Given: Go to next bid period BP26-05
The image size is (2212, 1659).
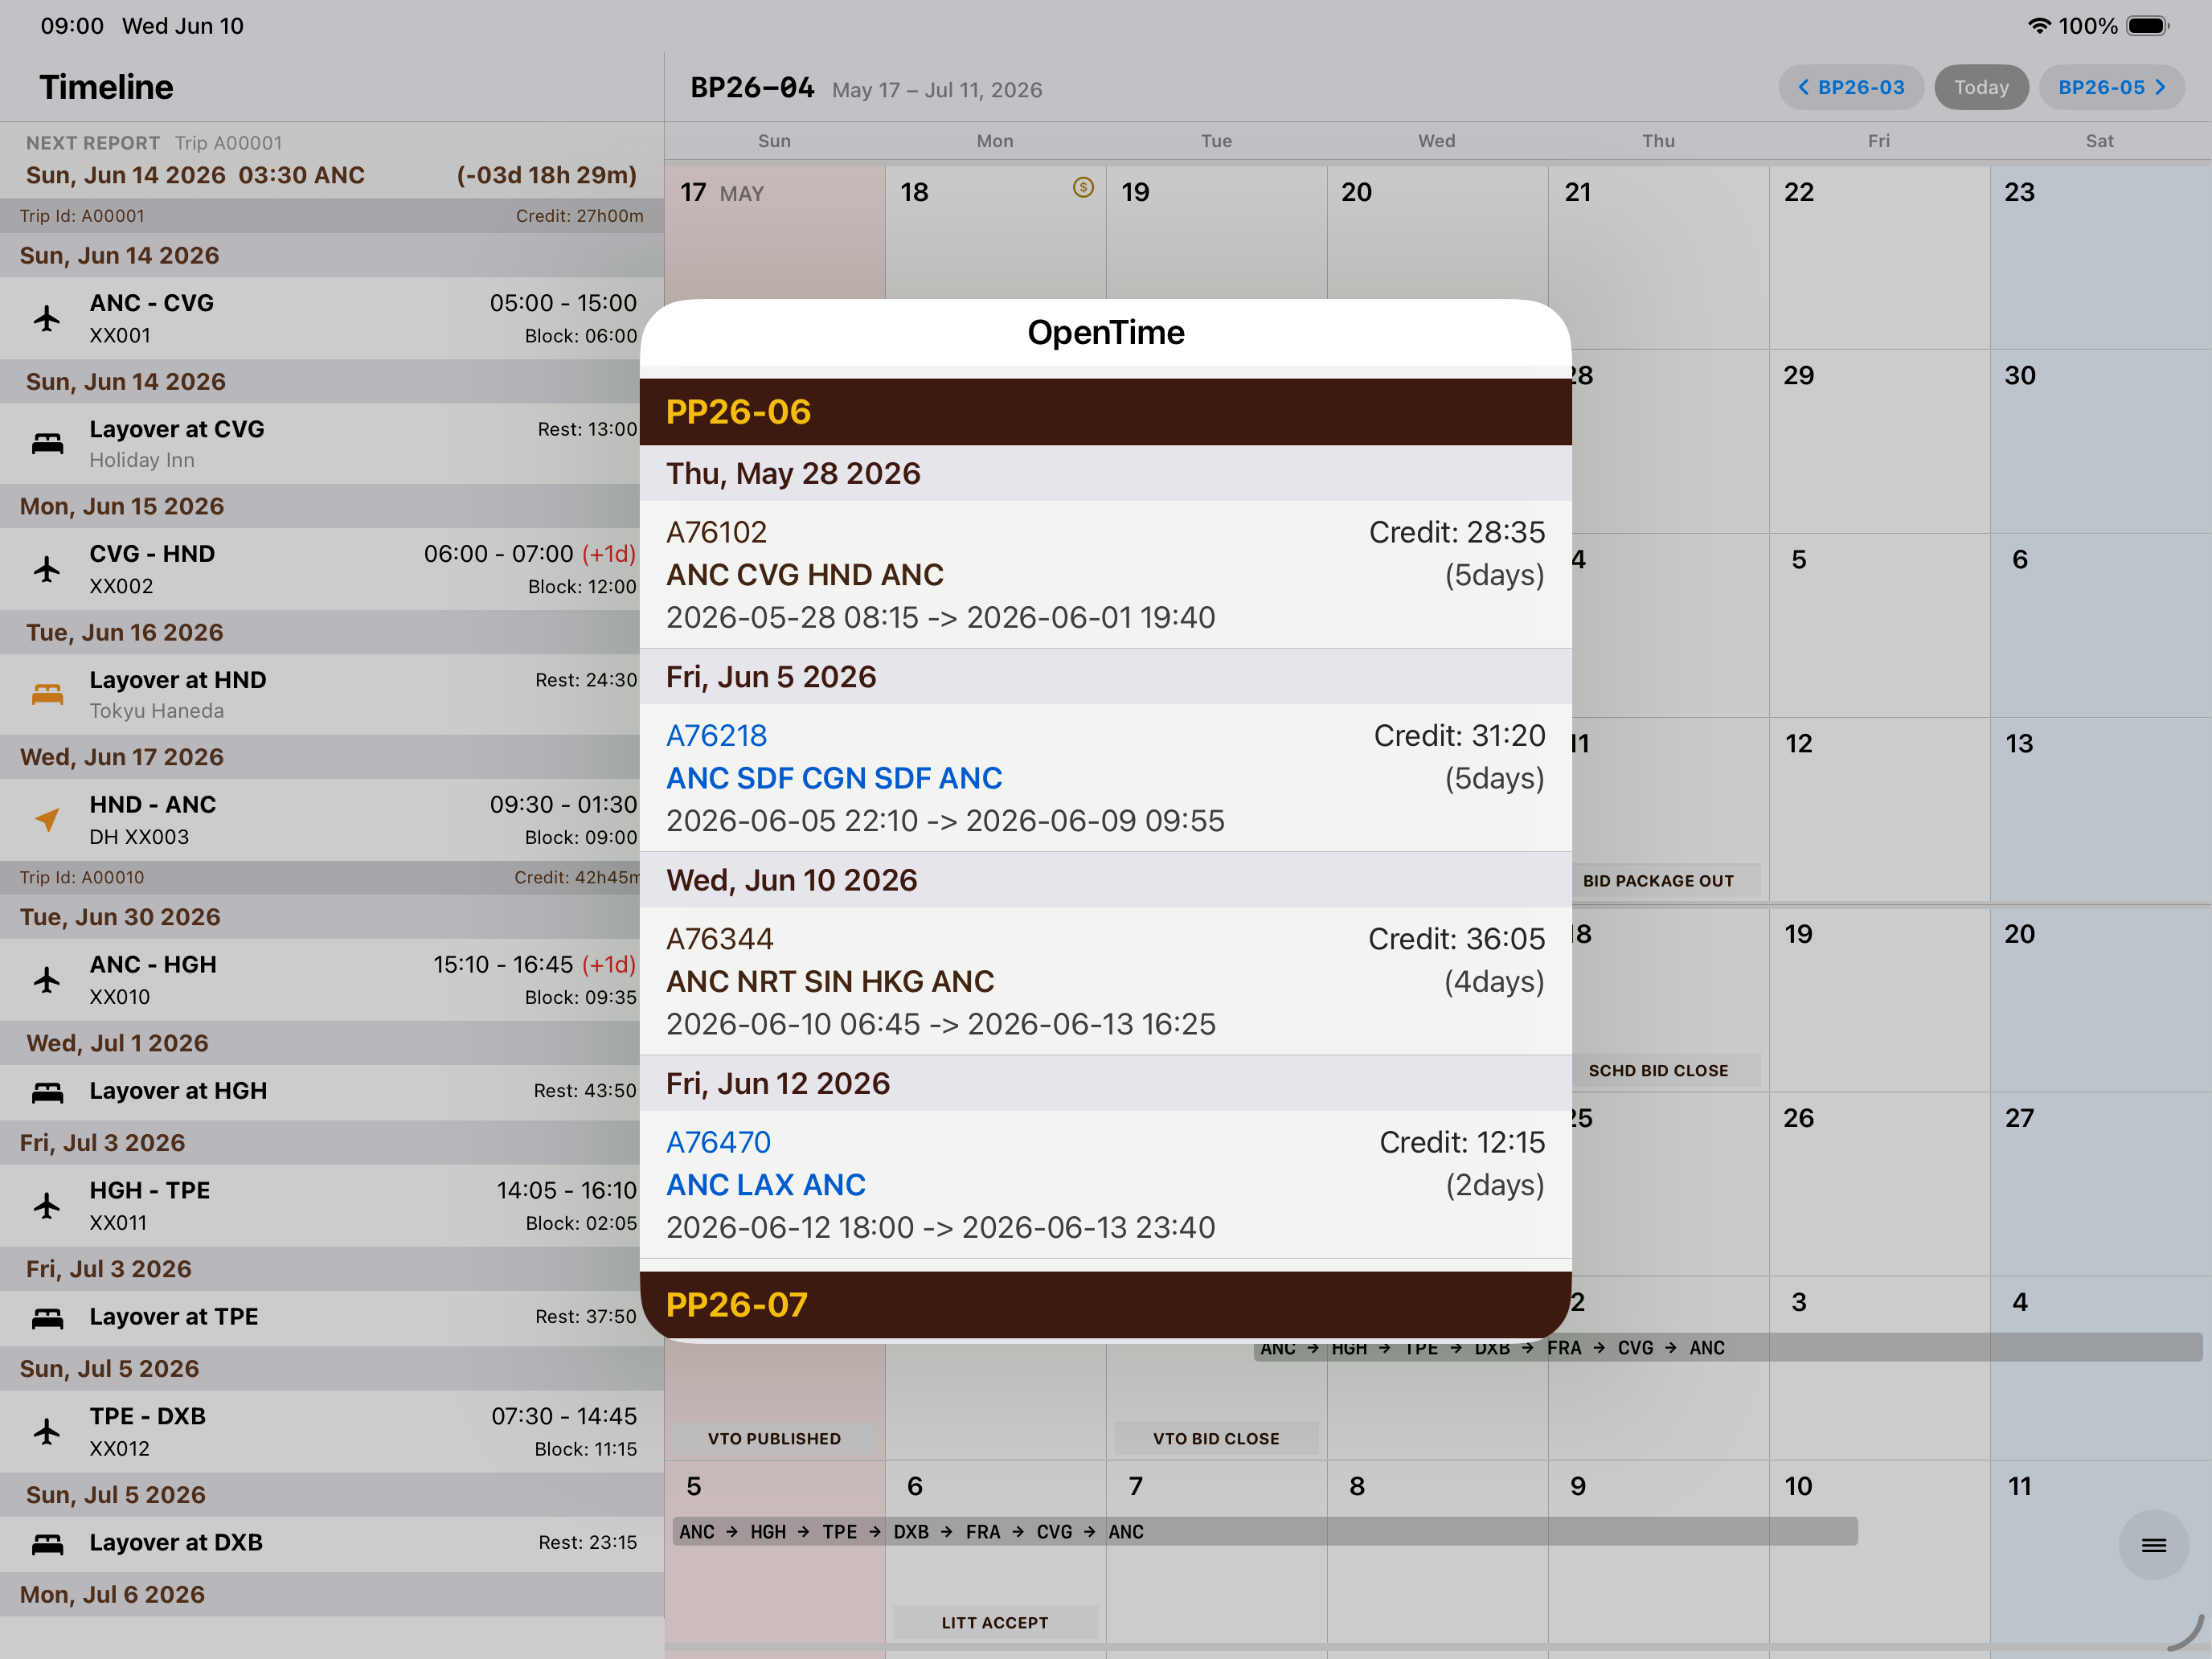Looking at the screenshot, I should [x=2111, y=87].
